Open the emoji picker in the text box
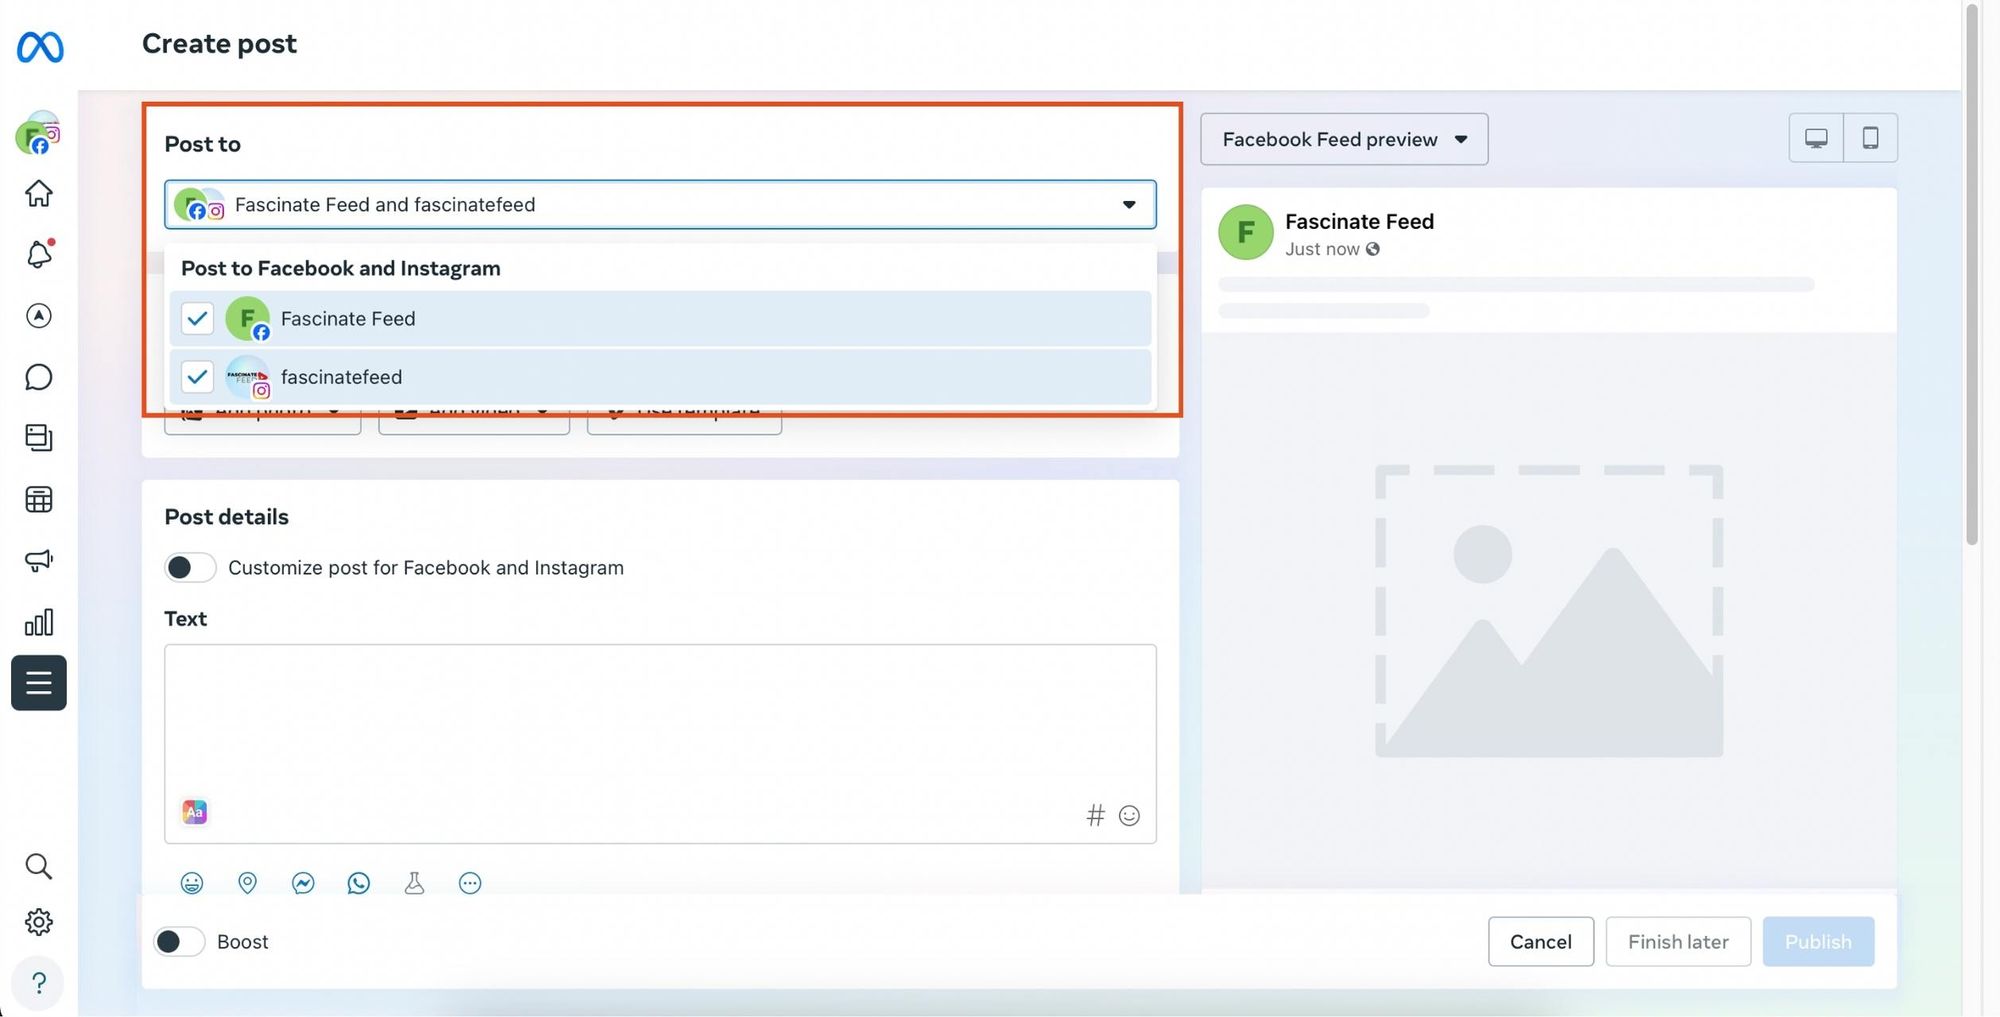Viewport: 2000px width, 1017px height. (x=1129, y=815)
